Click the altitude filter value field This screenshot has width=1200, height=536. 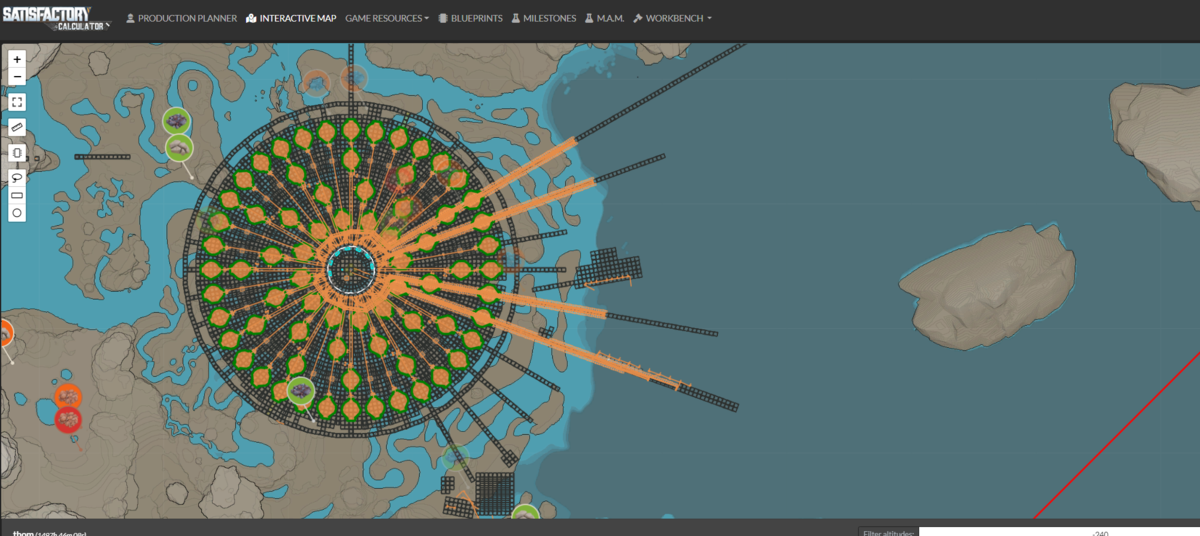point(1059,532)
